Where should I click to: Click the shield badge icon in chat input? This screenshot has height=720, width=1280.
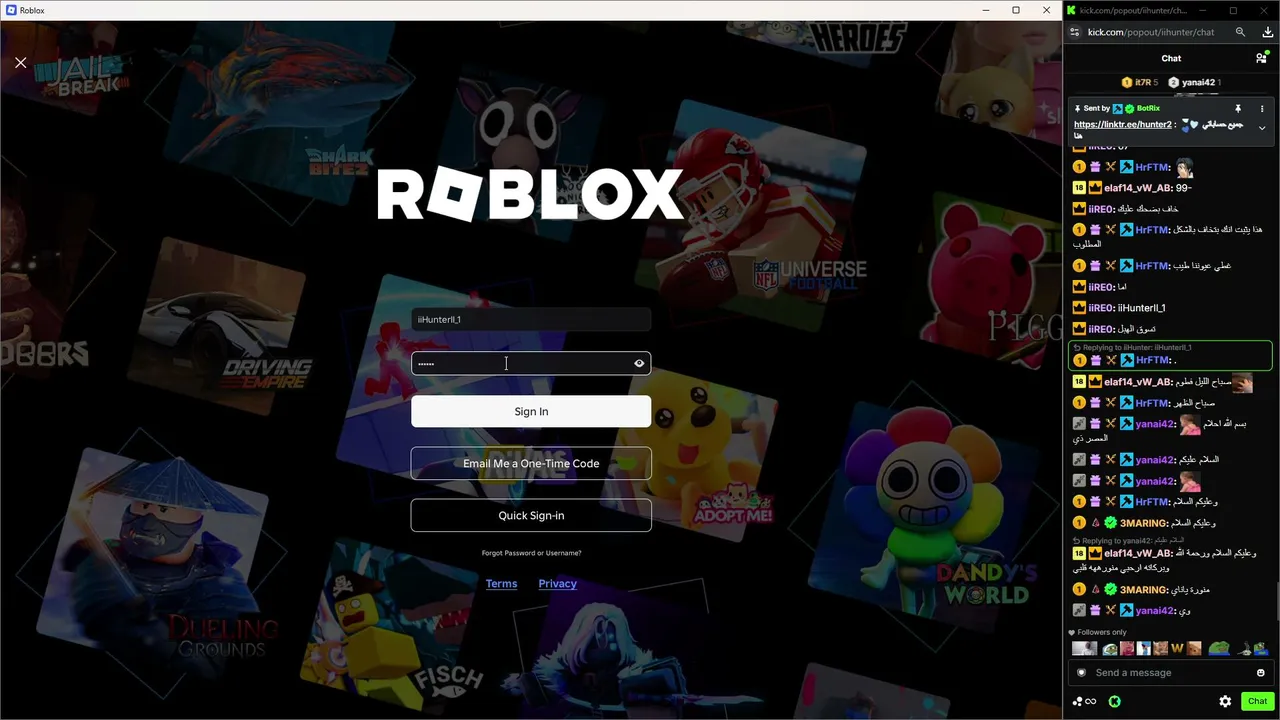tap(1081, 673)
